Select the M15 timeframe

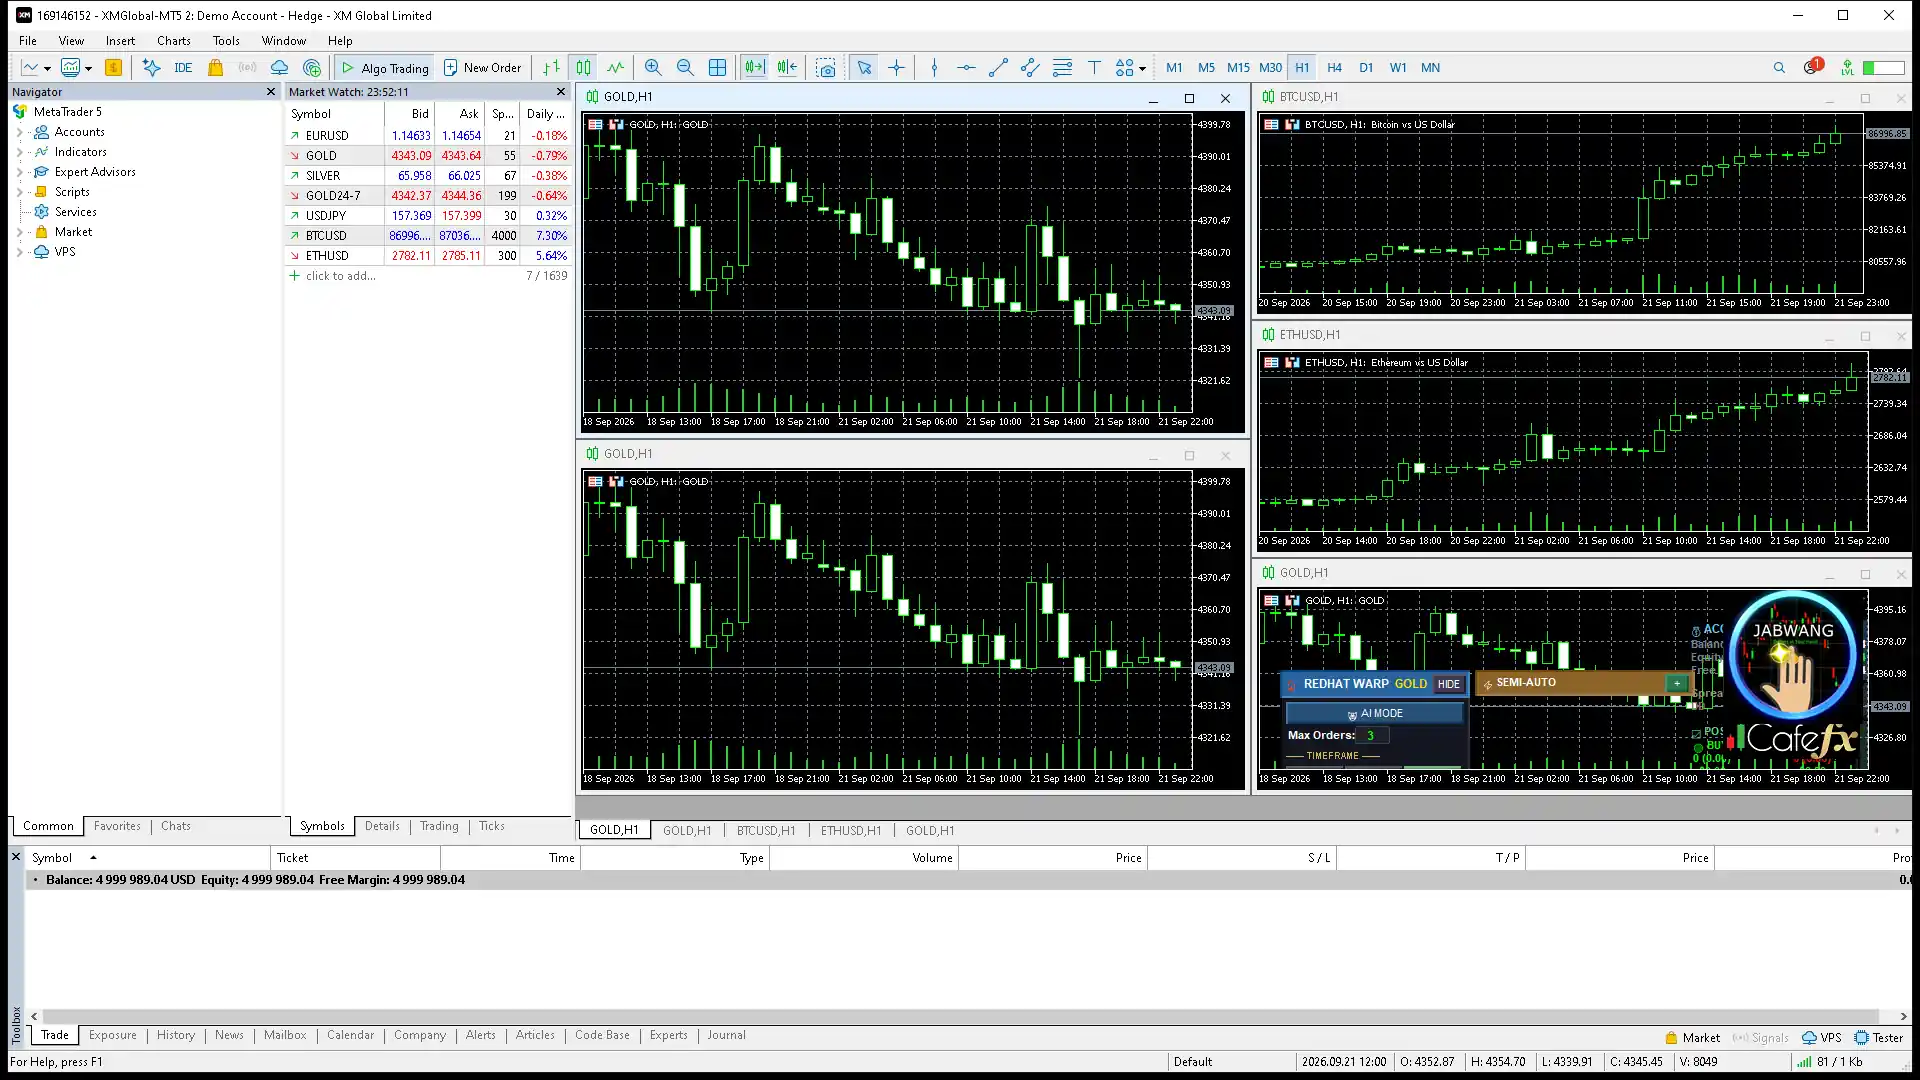(x=1238, y=68)
